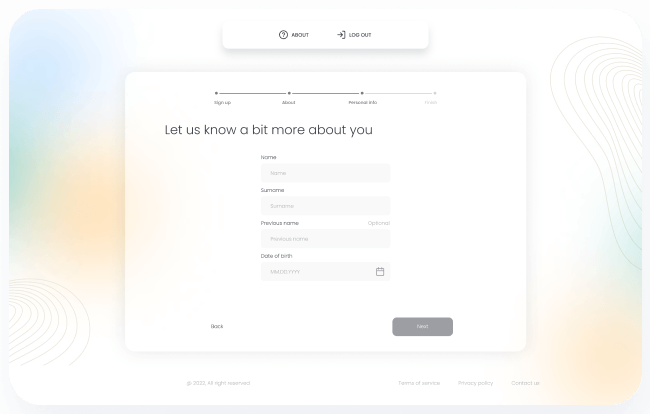Image resolution: width=650 pixels, height=414 pixels.
Task: Click the Finish step in progress bar
Action: pyautogui.click(x=434, y=93)
